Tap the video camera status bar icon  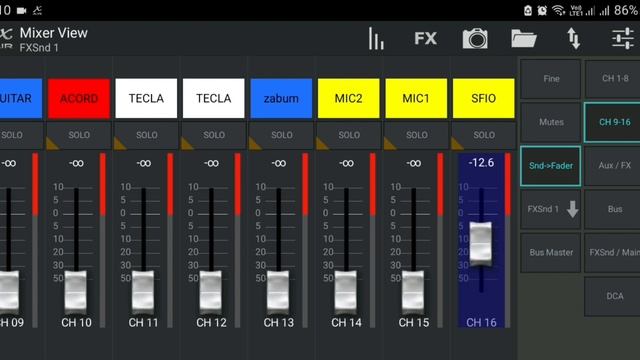pyautogui.click(x=22, y=11)
